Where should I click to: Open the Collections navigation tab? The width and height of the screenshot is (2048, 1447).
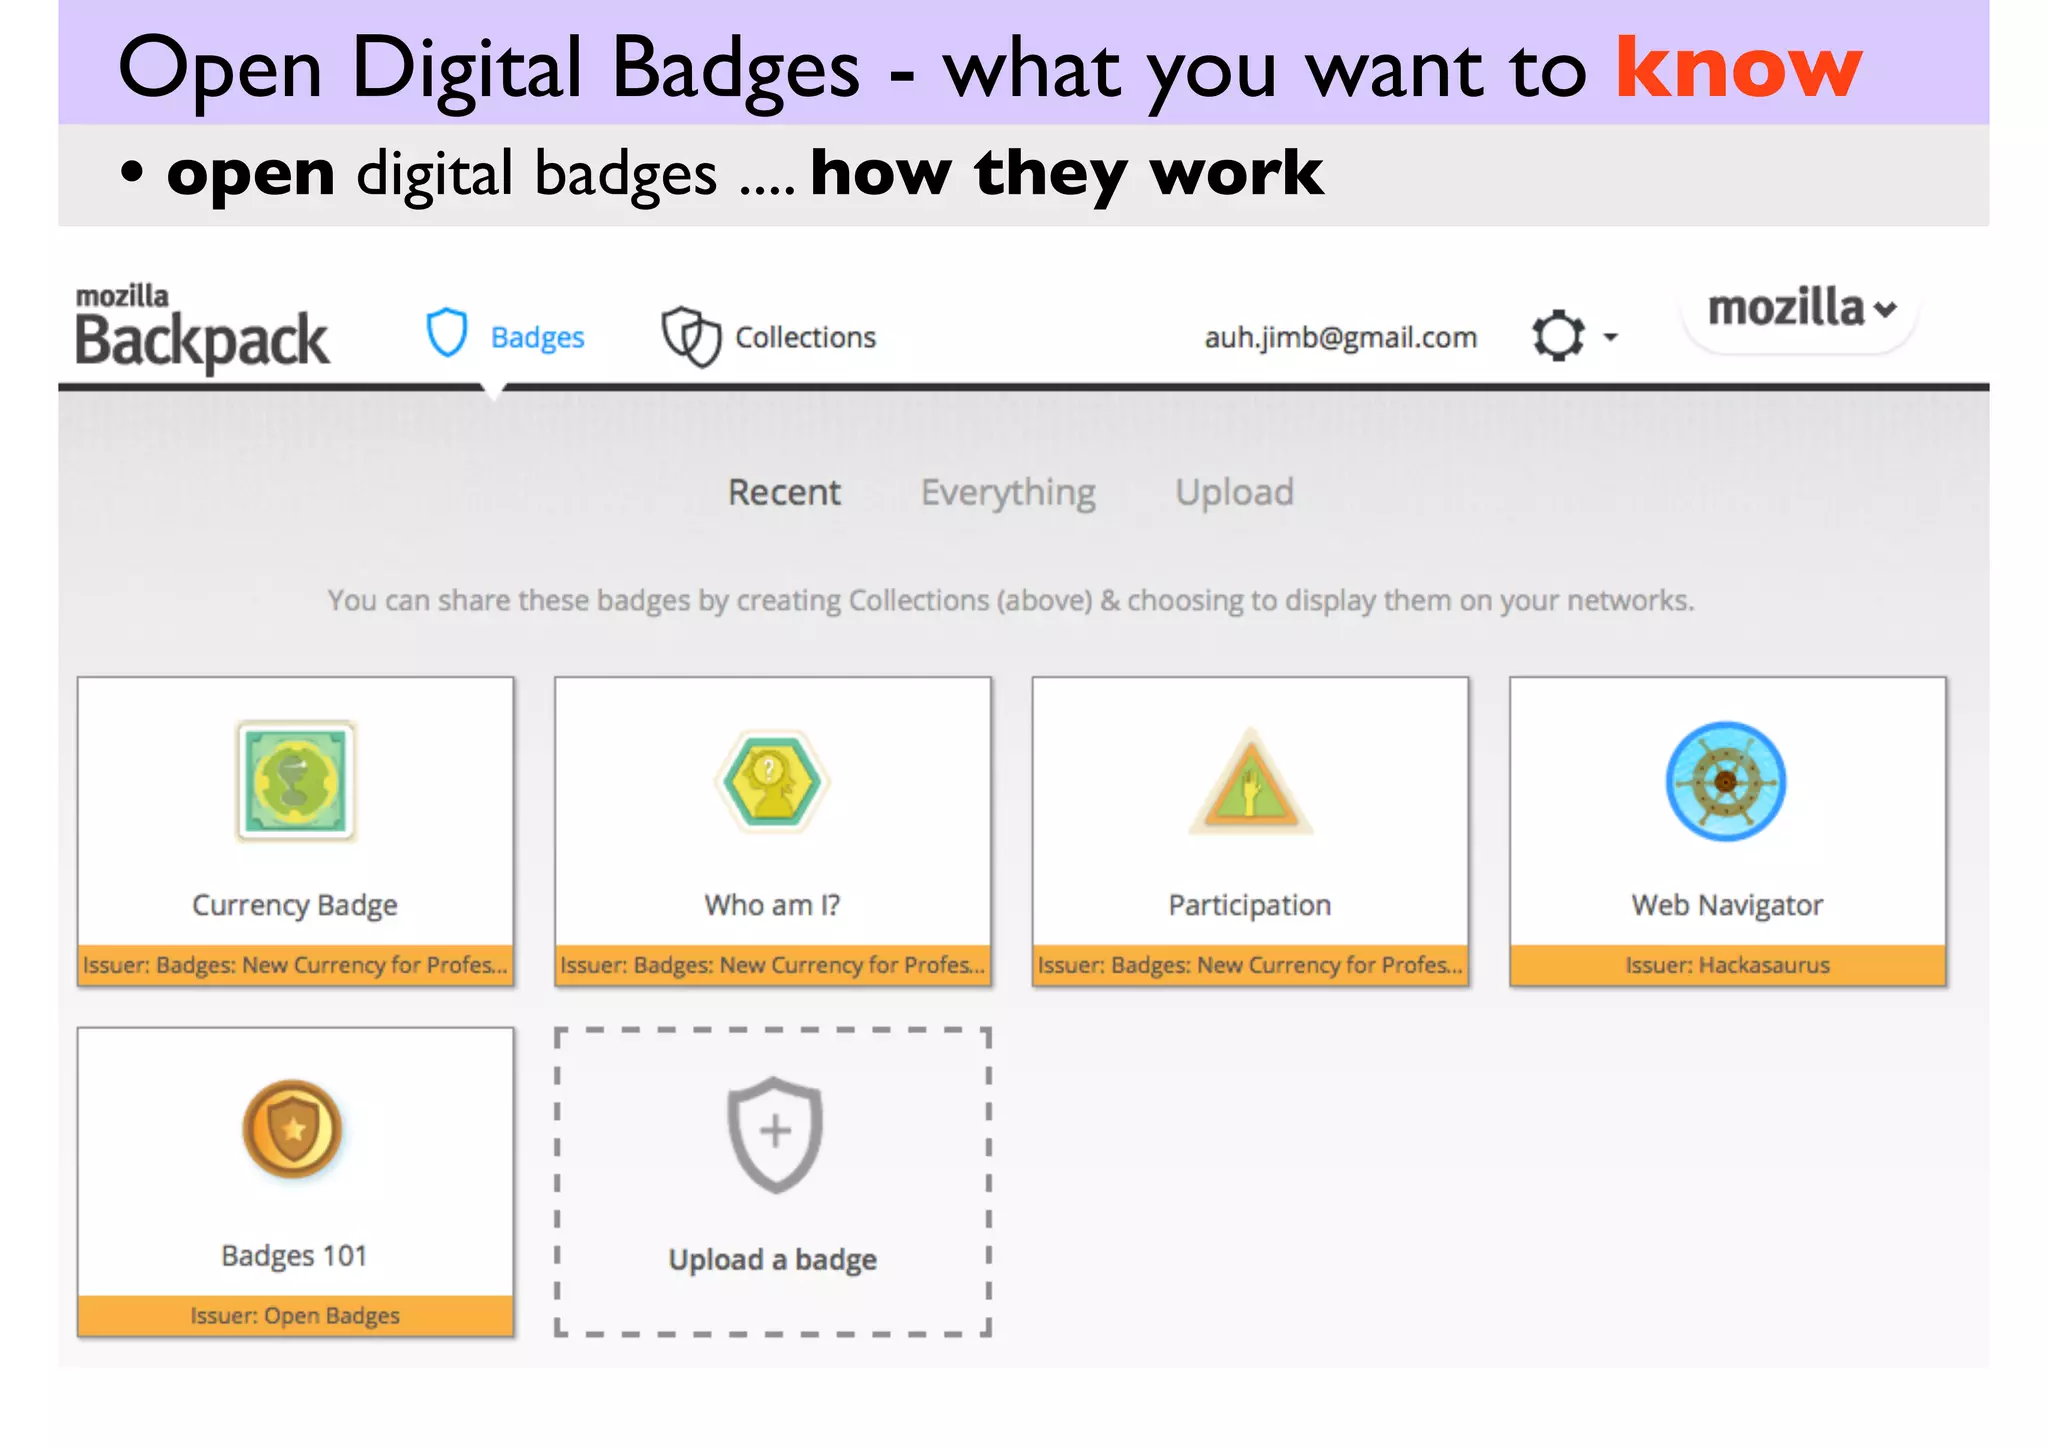click(x=768, y=337)
